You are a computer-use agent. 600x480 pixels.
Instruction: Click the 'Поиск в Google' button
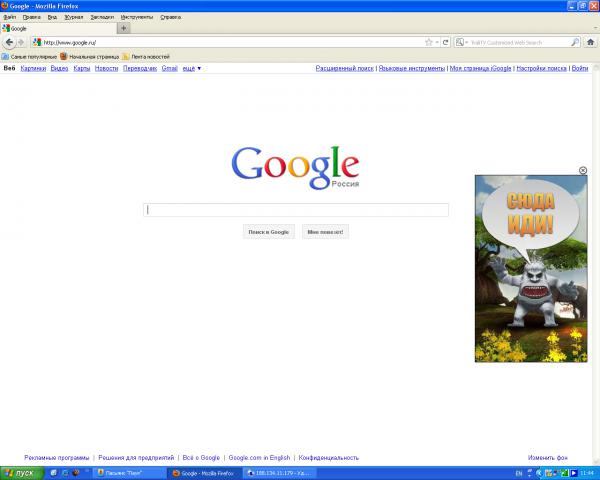click(269, 232)
